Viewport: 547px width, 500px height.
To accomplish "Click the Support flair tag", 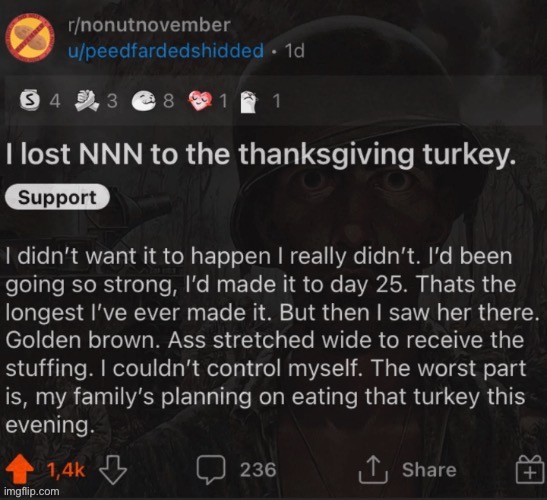I will (57, 197).
